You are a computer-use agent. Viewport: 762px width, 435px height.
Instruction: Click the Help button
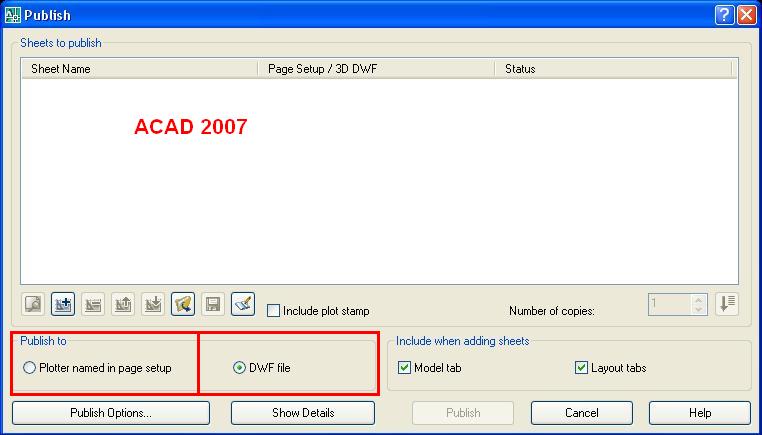tap(700, 413)
